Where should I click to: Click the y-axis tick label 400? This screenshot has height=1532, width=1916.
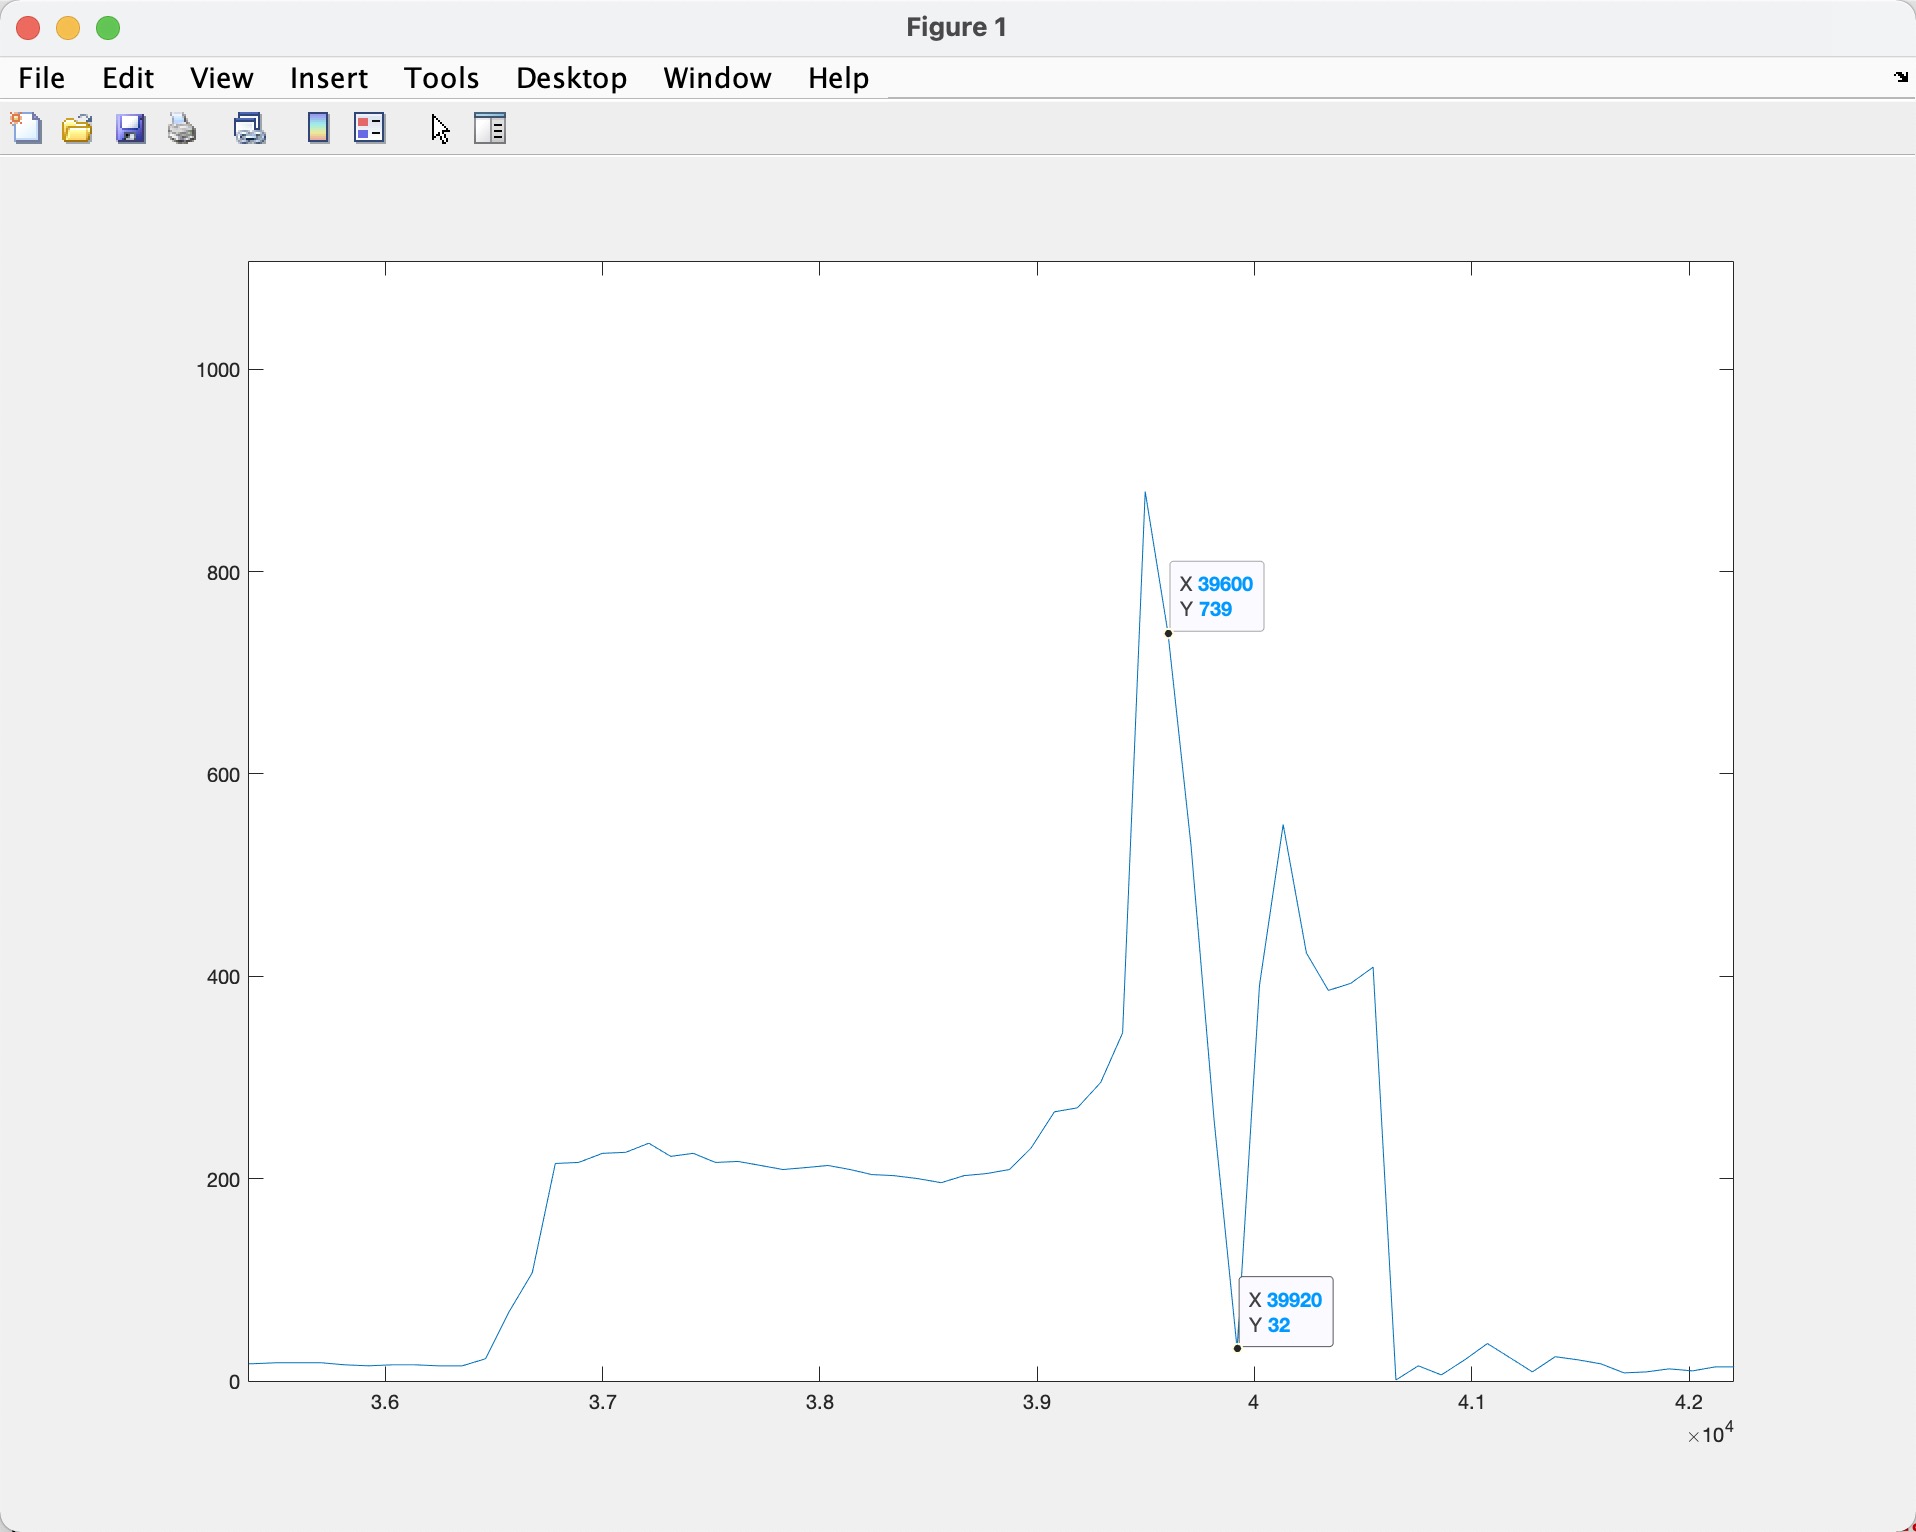(x=223, y=977)
